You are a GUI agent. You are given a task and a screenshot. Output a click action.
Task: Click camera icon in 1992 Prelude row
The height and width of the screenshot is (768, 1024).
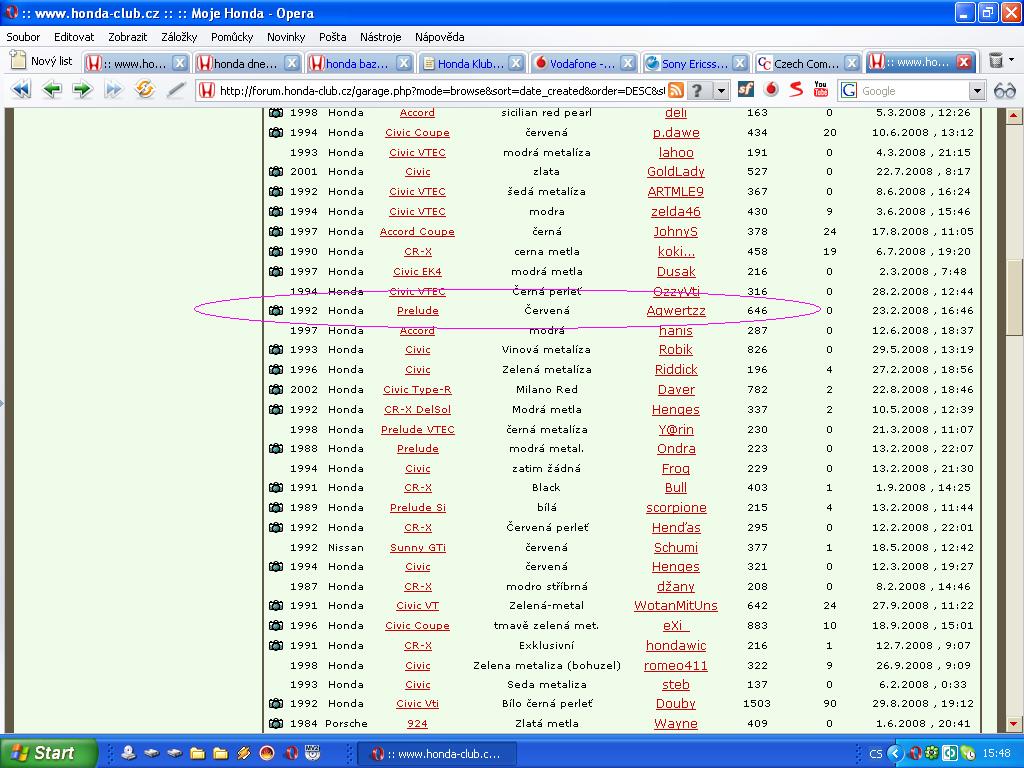[276, 311]
